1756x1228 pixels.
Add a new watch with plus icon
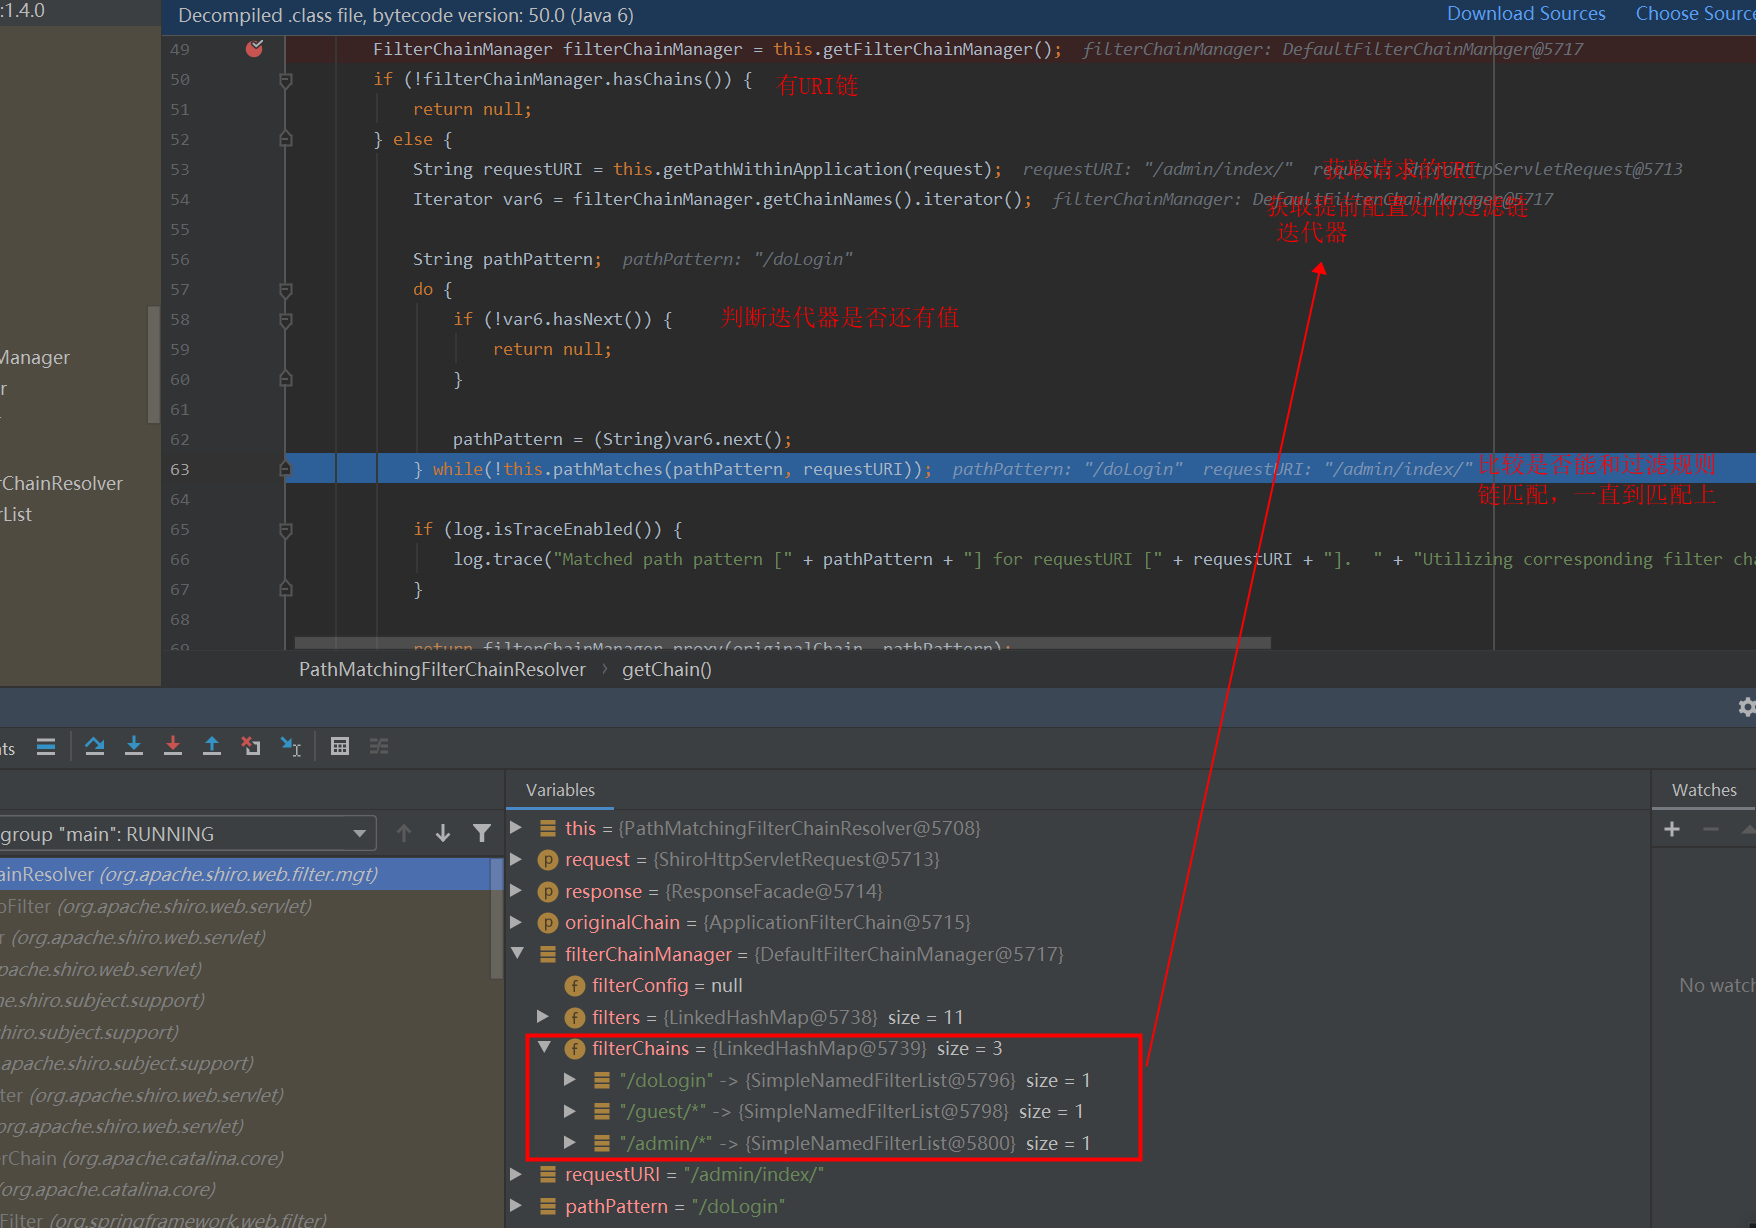point(1672,829)
